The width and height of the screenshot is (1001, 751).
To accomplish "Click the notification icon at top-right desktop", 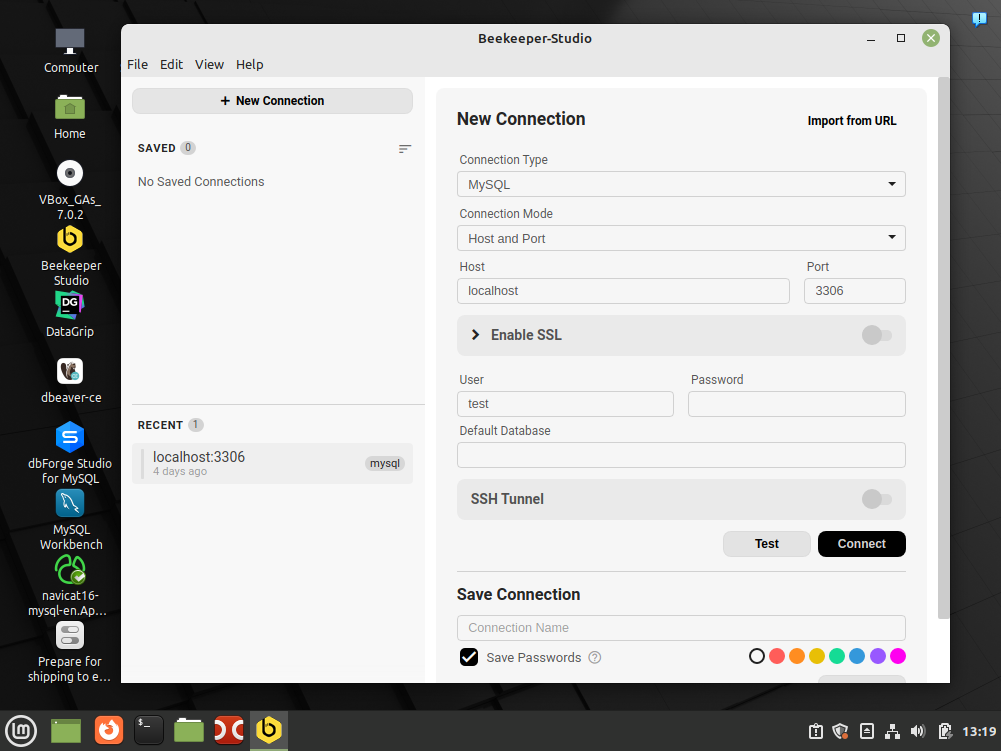I will point(979,19).
